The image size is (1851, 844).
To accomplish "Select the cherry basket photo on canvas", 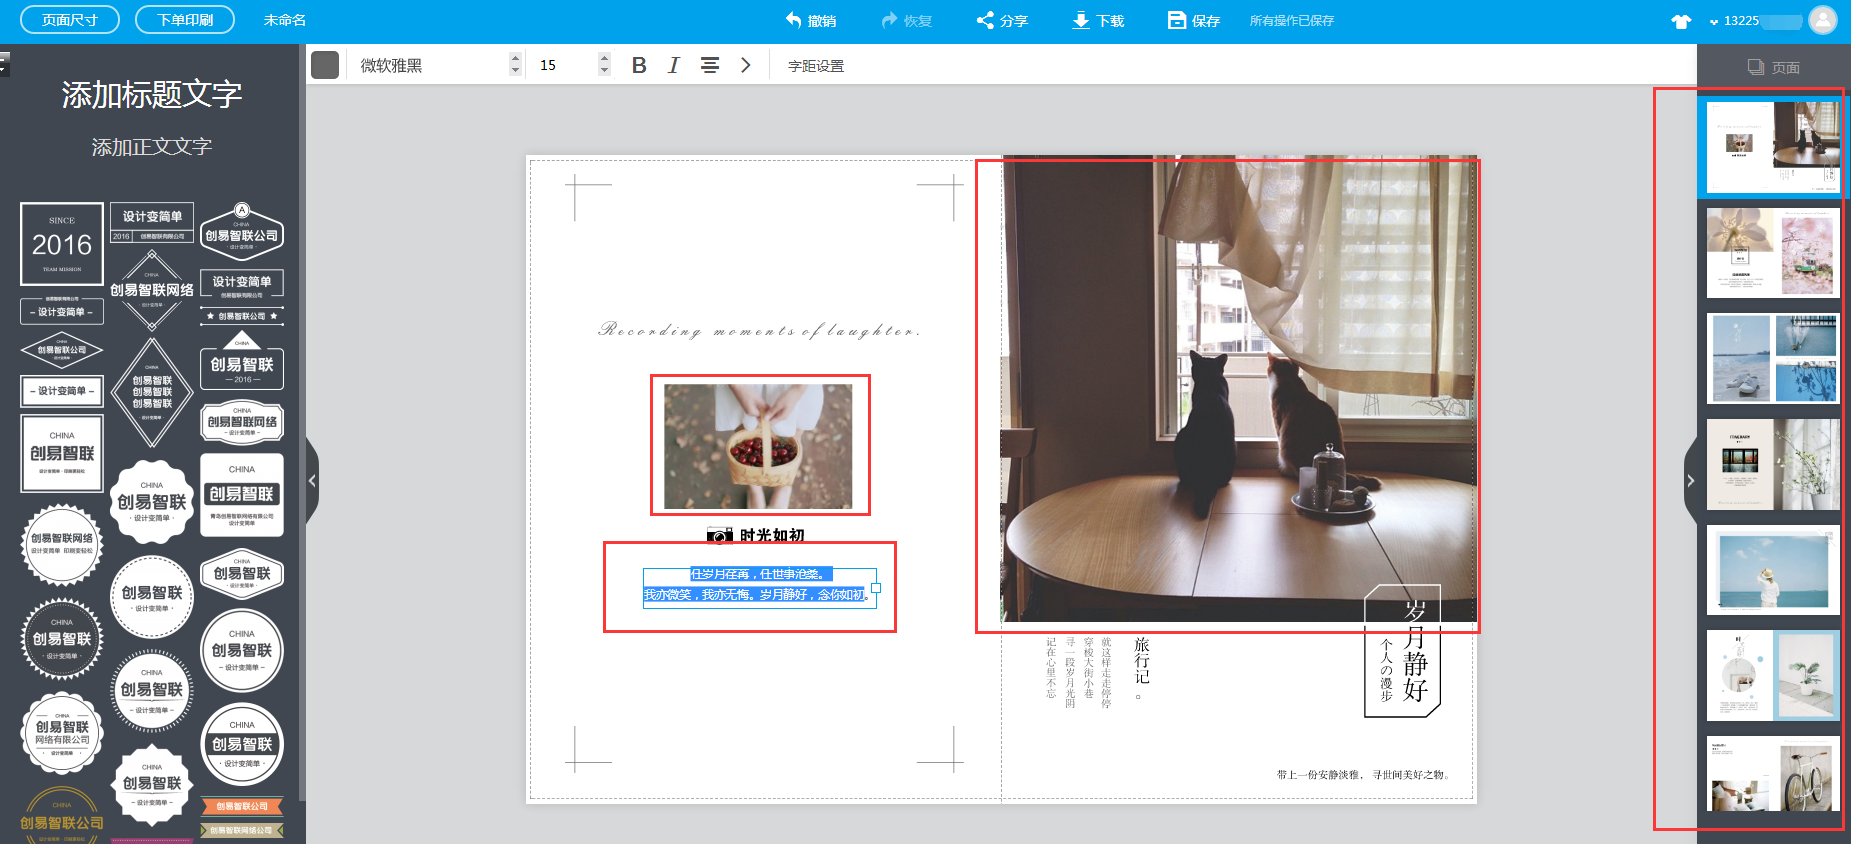I will (759, 446).
